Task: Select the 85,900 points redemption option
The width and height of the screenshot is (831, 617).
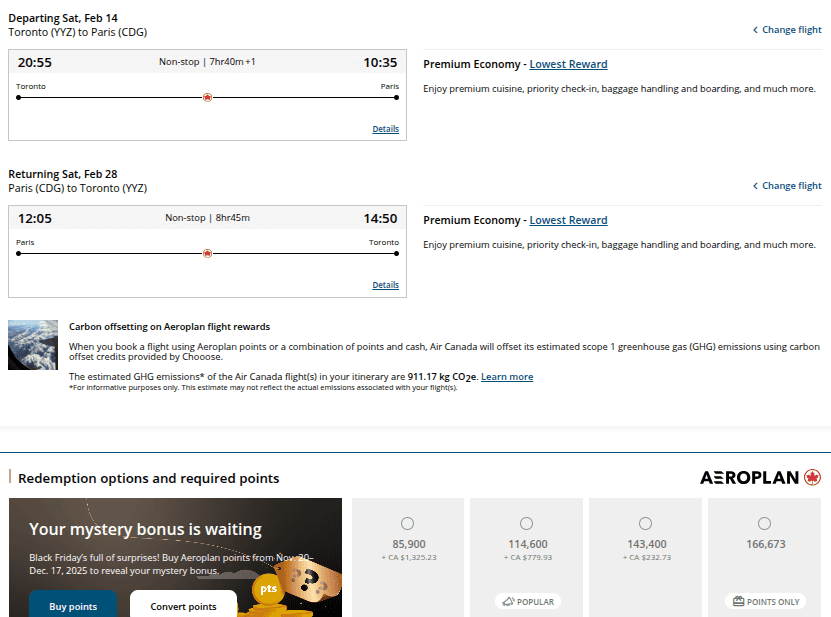Action: click(408, 524)
